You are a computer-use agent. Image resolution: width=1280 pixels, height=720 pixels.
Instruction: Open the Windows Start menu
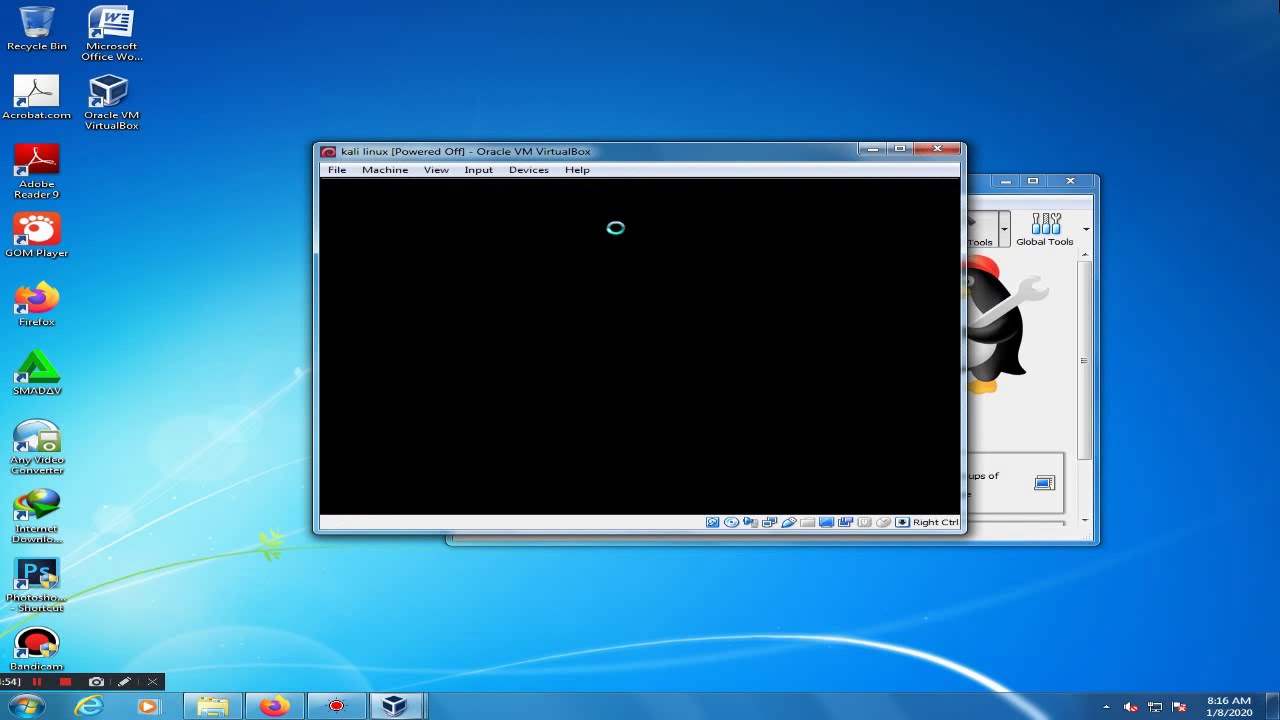(27, 707)
